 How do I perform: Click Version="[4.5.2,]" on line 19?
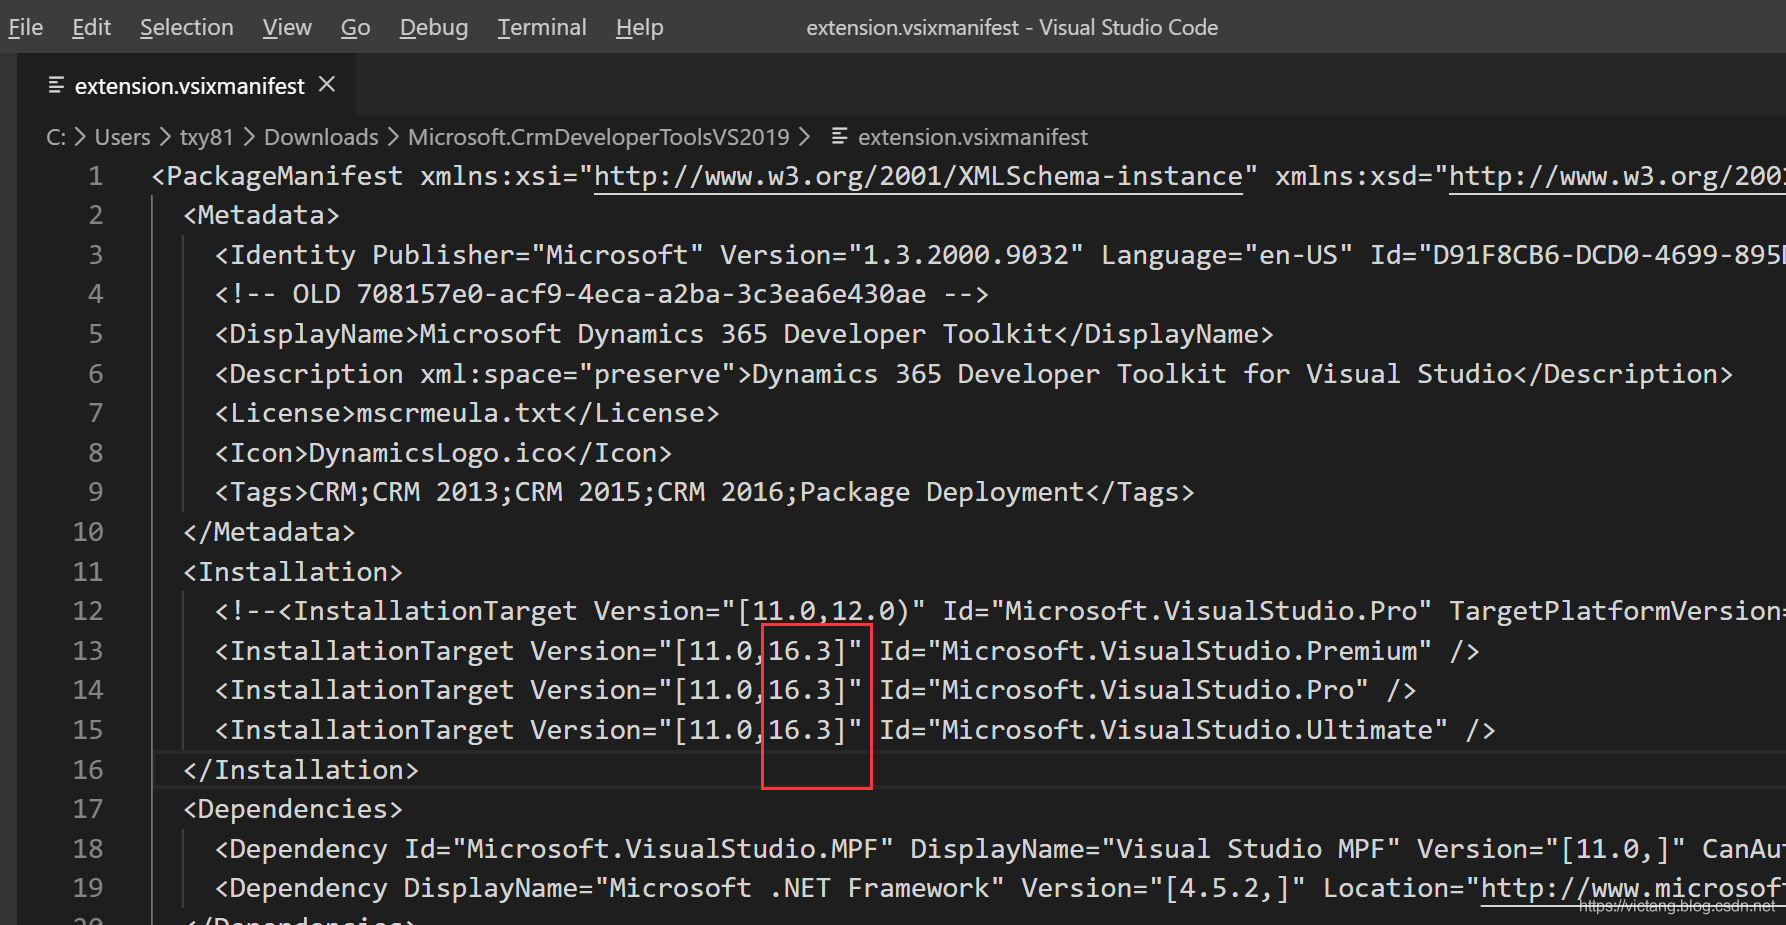(1164, 888)
